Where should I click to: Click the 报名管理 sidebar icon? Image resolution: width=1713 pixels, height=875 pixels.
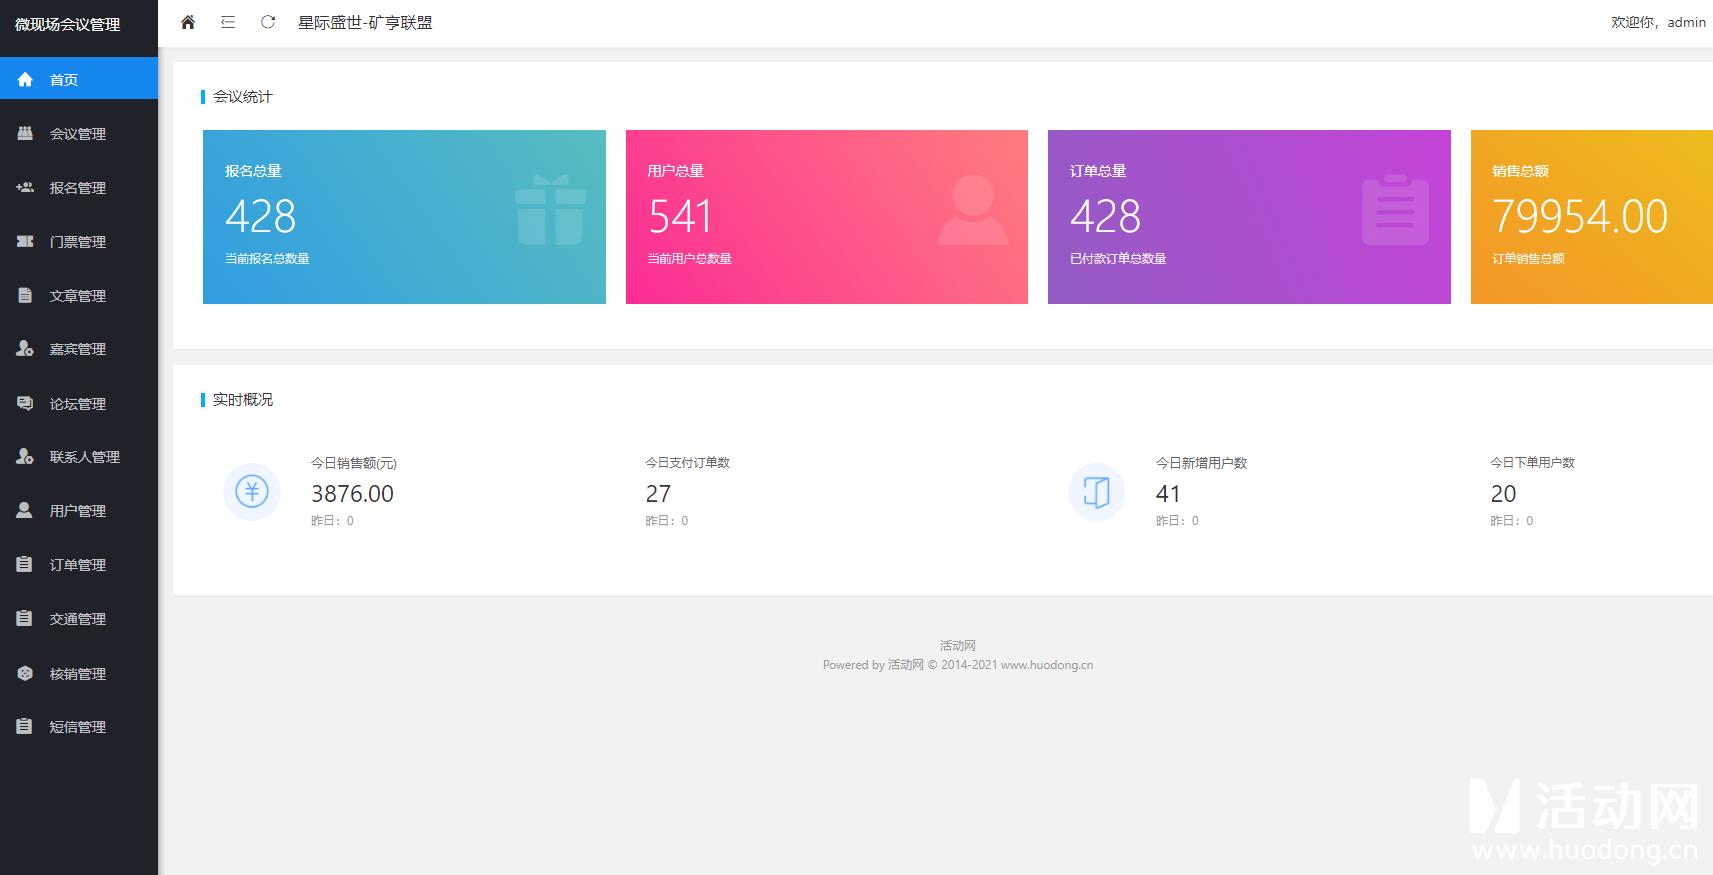[25, 187]
